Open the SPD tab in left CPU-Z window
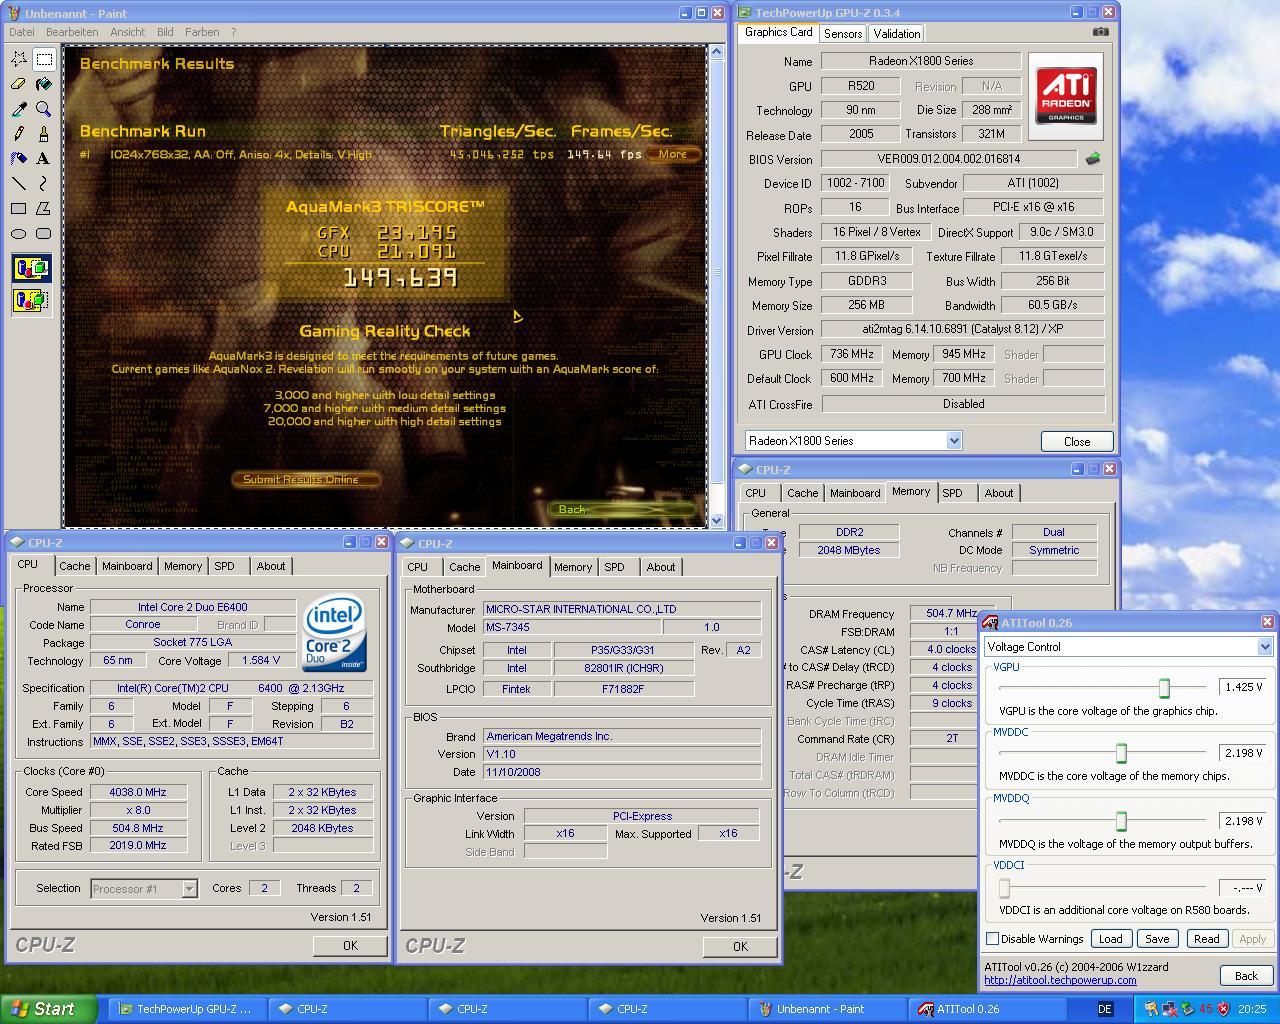Screen dimensions: 1280x1024 point(225,566)
